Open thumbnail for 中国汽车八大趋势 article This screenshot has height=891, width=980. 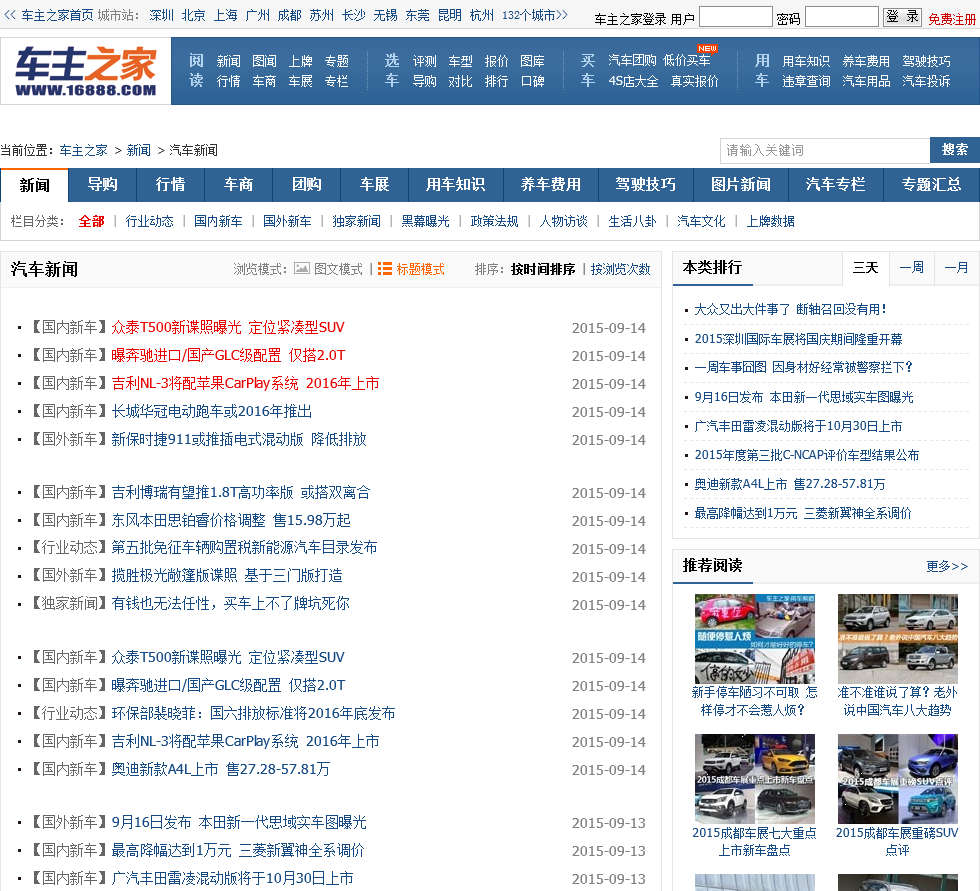point(898,639)
